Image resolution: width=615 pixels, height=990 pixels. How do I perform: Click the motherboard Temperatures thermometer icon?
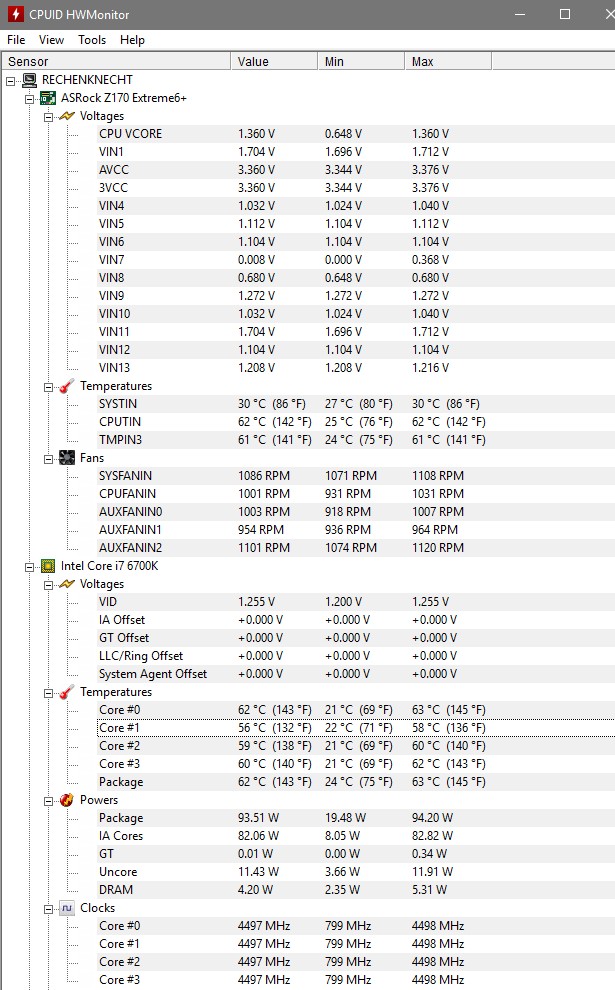pyautogui.click(x=67, y=386)
